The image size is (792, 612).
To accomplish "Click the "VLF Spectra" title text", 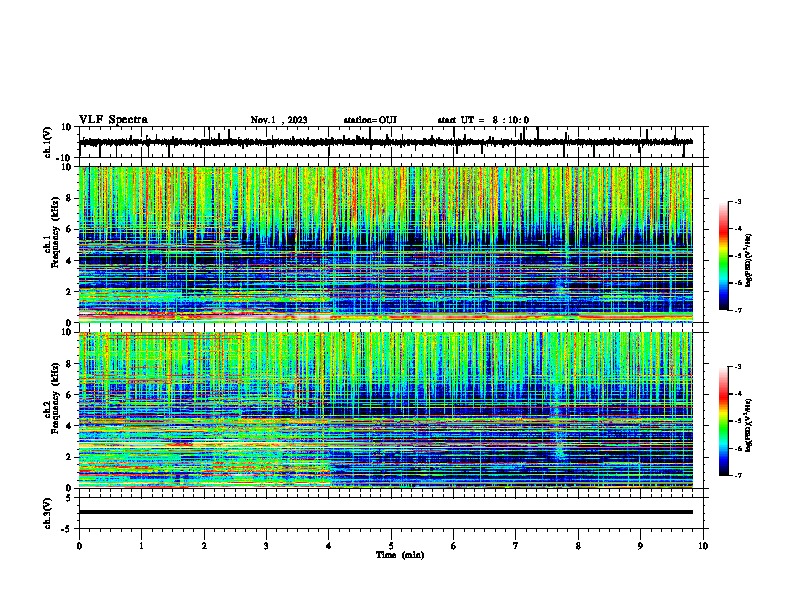I will coord(113,120).
